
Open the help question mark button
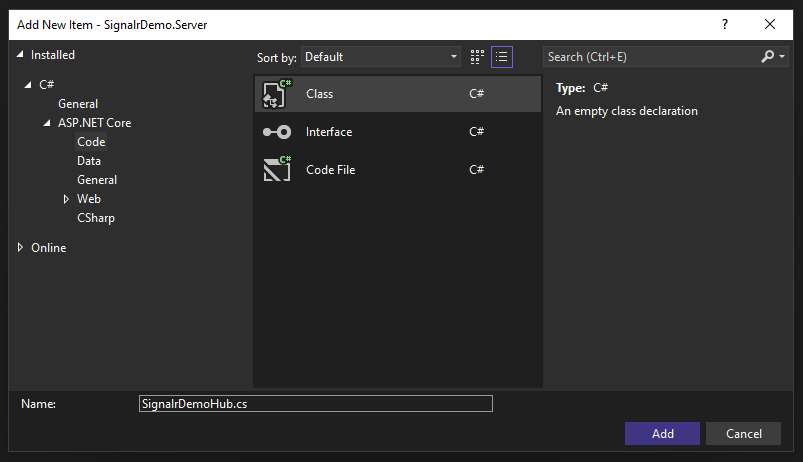pos(725,24)
